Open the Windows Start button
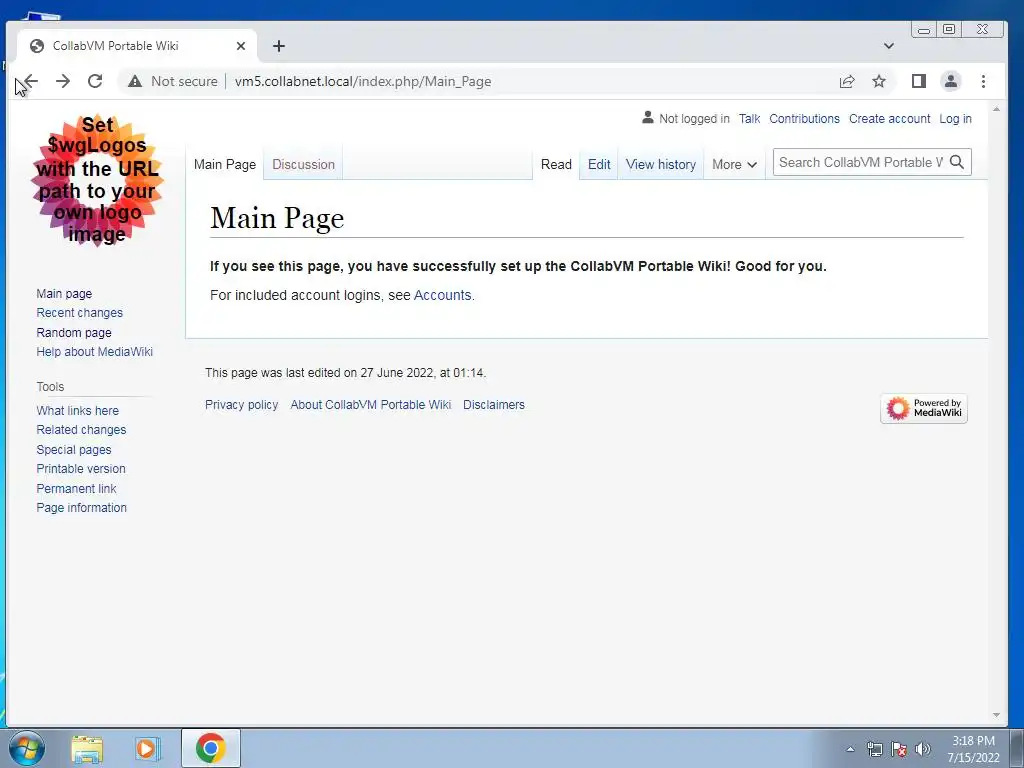This screenshot has width=1024, height=768. (27, 748)
